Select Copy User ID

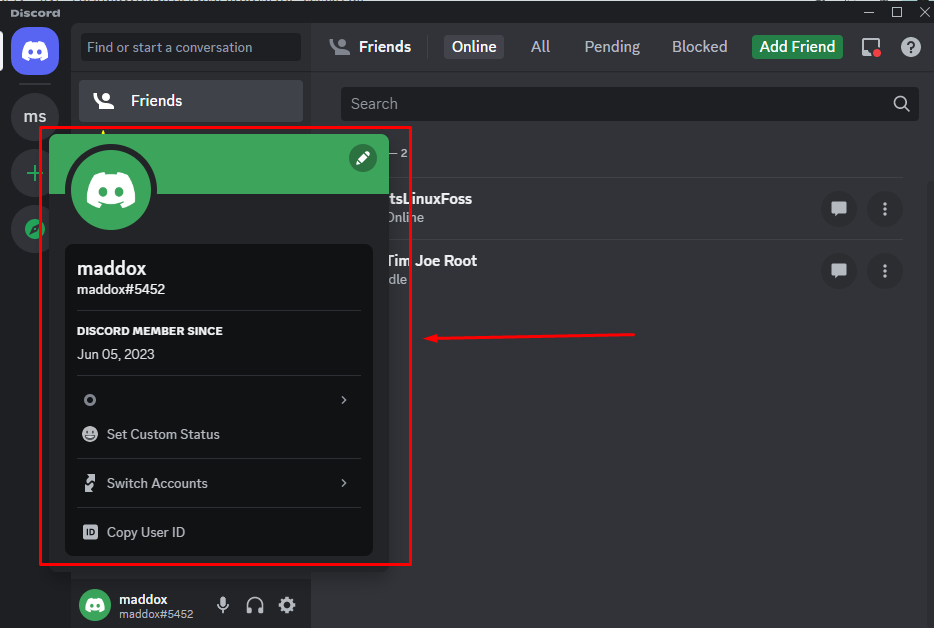click(x=219, y=532)
